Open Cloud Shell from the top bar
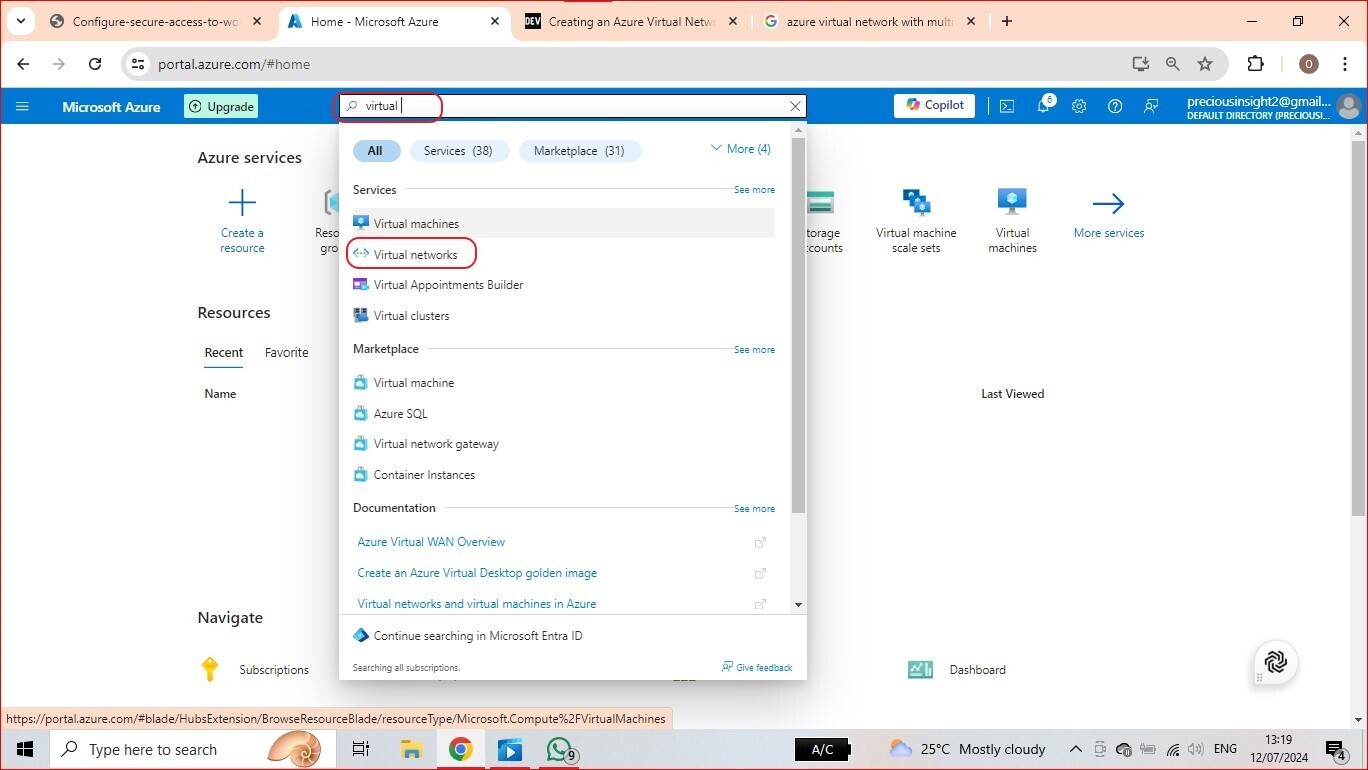Image resolution: width=1368 pixels, height=770 pixels. coord(1007,106)
